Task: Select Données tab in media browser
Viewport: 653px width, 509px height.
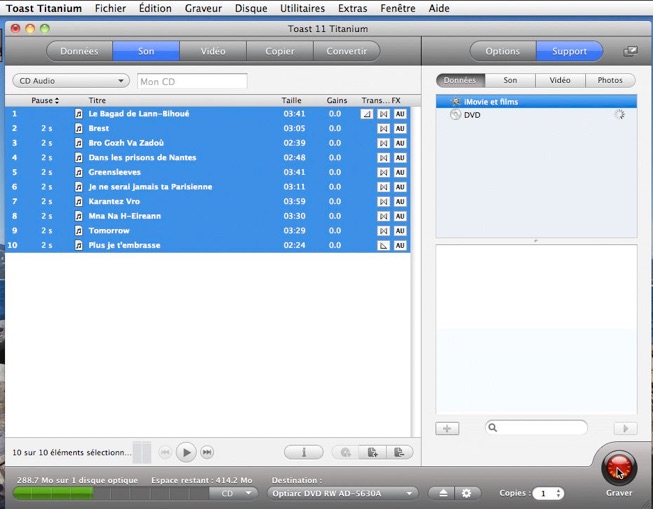Action: coord(460,80)
